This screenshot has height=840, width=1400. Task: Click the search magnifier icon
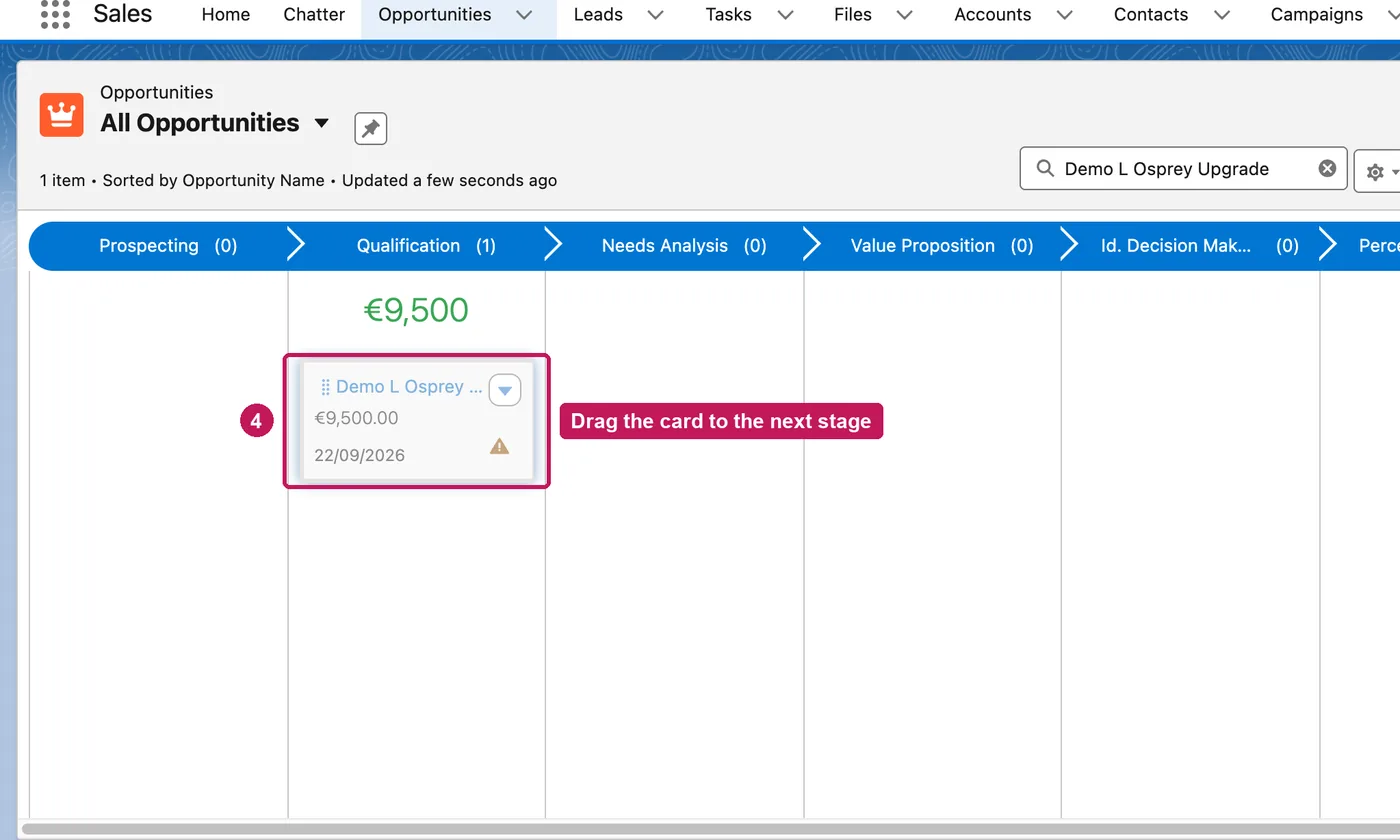pos(1045,168)
